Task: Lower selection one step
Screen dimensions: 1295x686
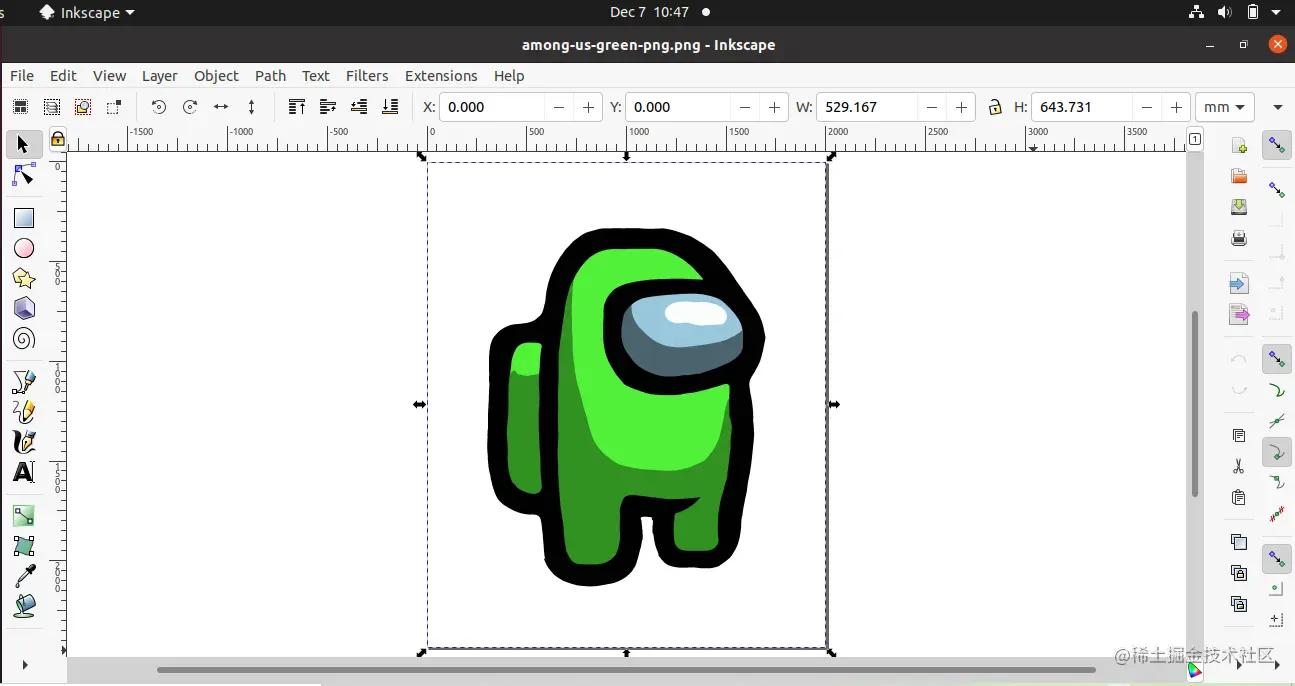Action: coord(359,107)
